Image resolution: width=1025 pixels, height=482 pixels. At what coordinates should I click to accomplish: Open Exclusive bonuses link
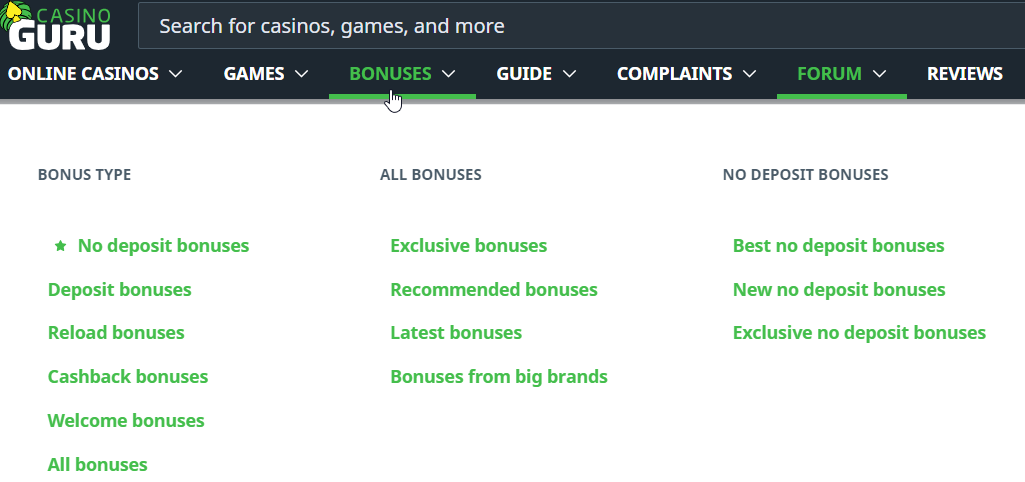click(x=469, y=246)
